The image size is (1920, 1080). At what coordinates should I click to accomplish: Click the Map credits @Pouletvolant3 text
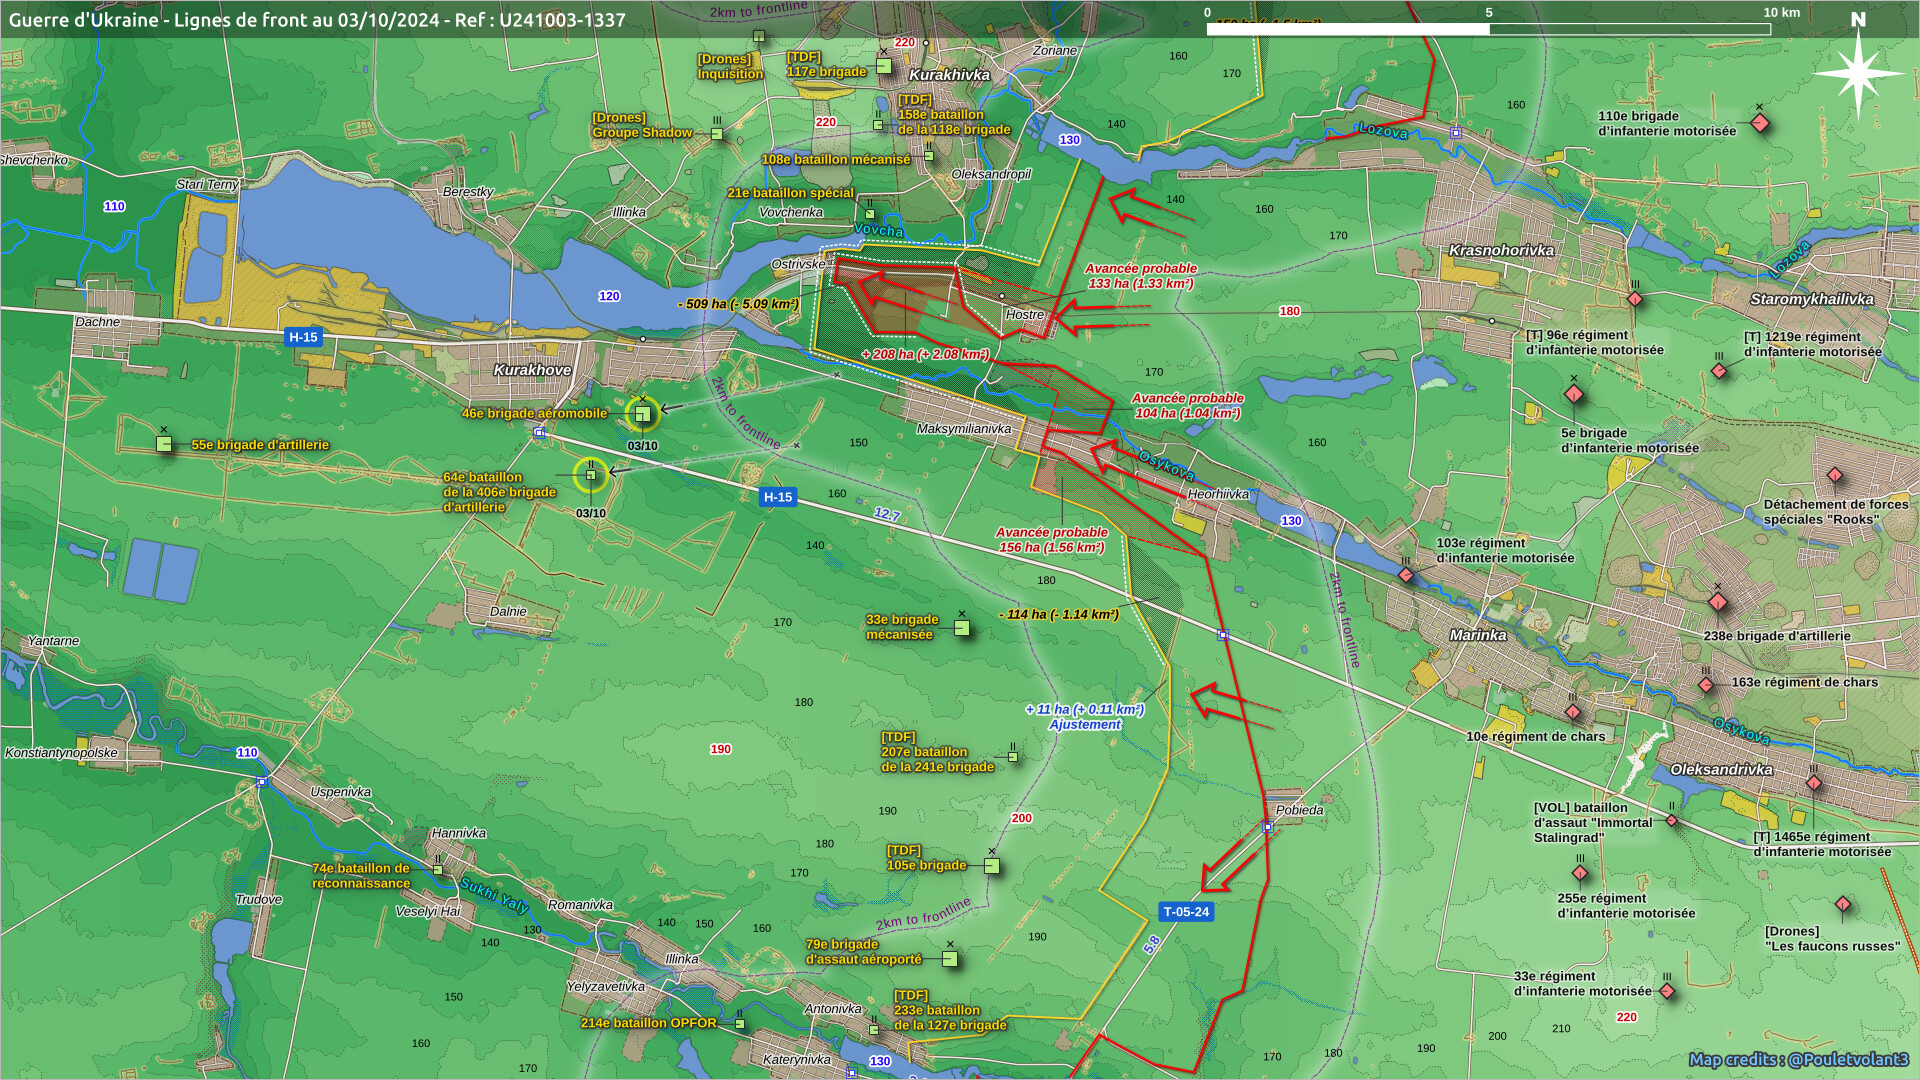click(1798, 1059)
